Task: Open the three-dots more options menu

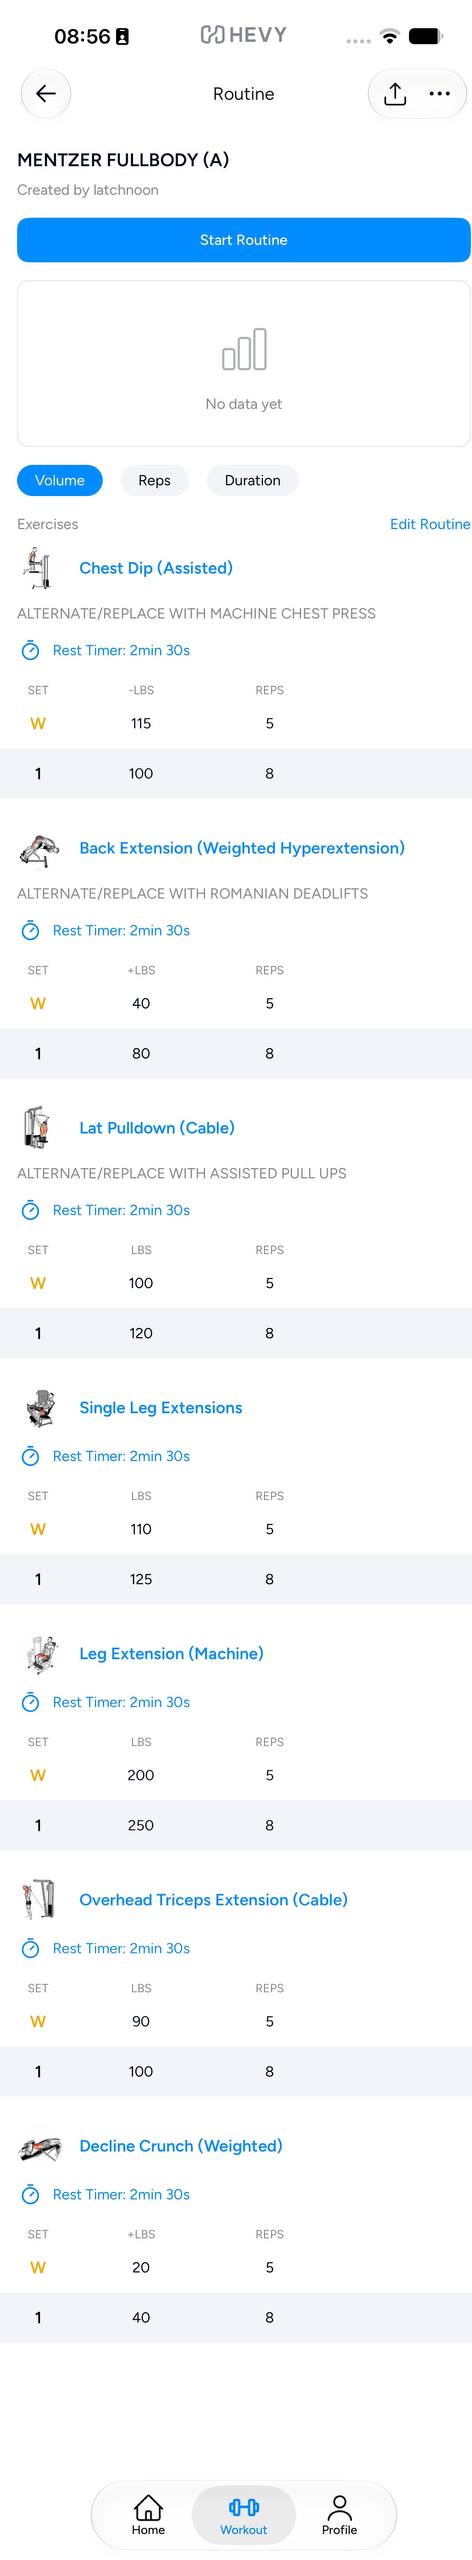Action: pyautogui.click(x=439, y=94)
